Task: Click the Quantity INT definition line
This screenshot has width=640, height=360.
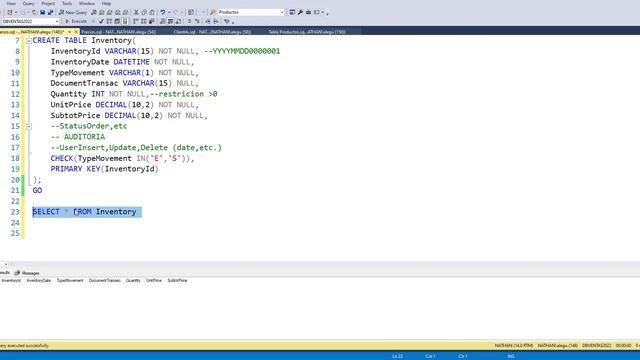Action: 134,94
